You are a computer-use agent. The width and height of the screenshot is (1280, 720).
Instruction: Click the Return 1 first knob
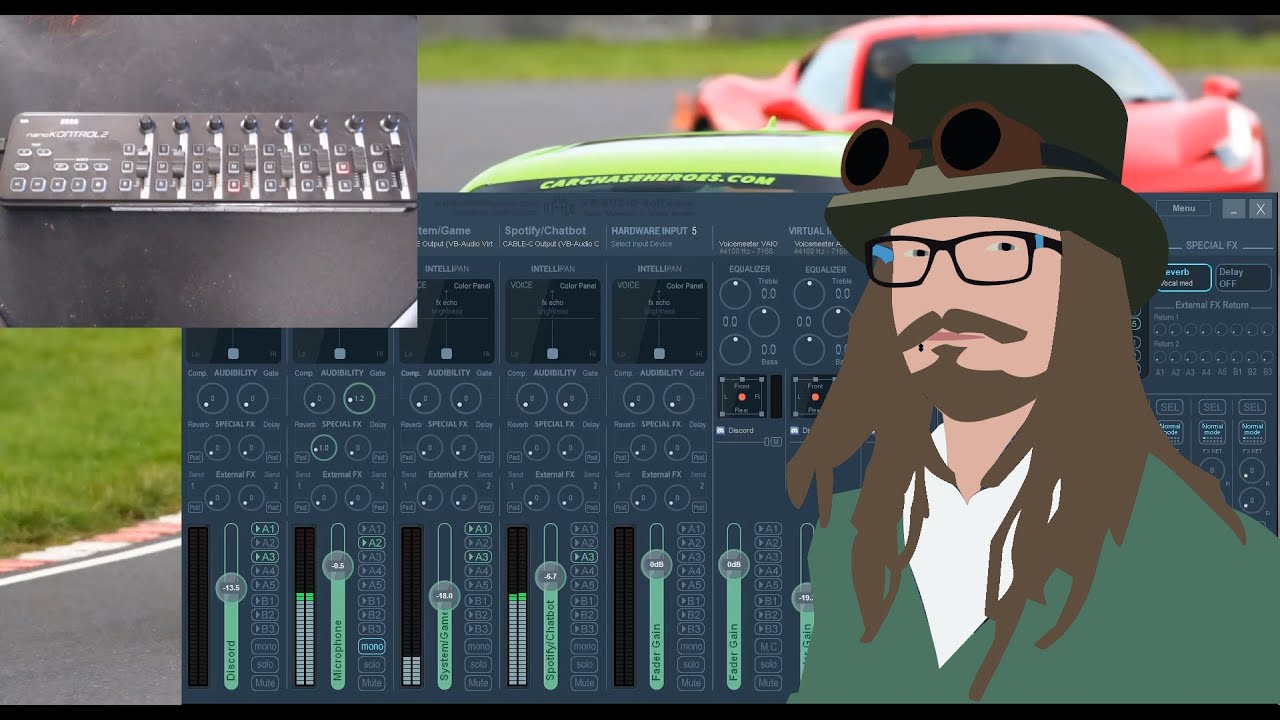coord(1160,328)
